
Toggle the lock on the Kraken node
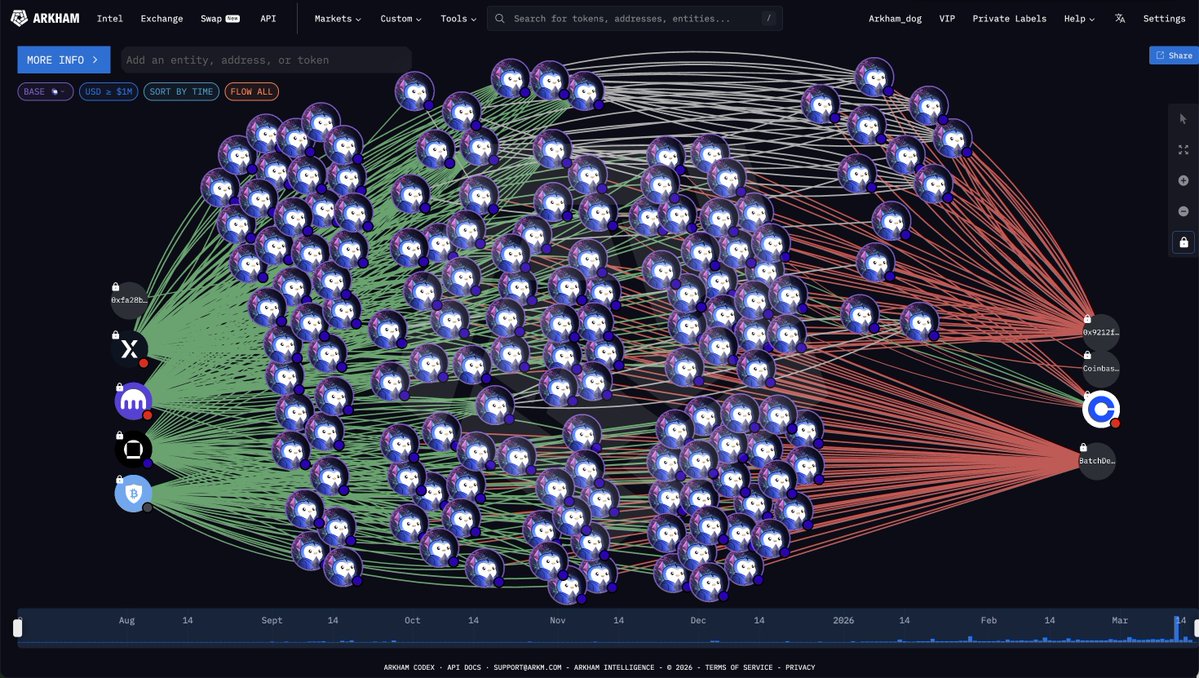pyautogui.click(x=119, y=387)
